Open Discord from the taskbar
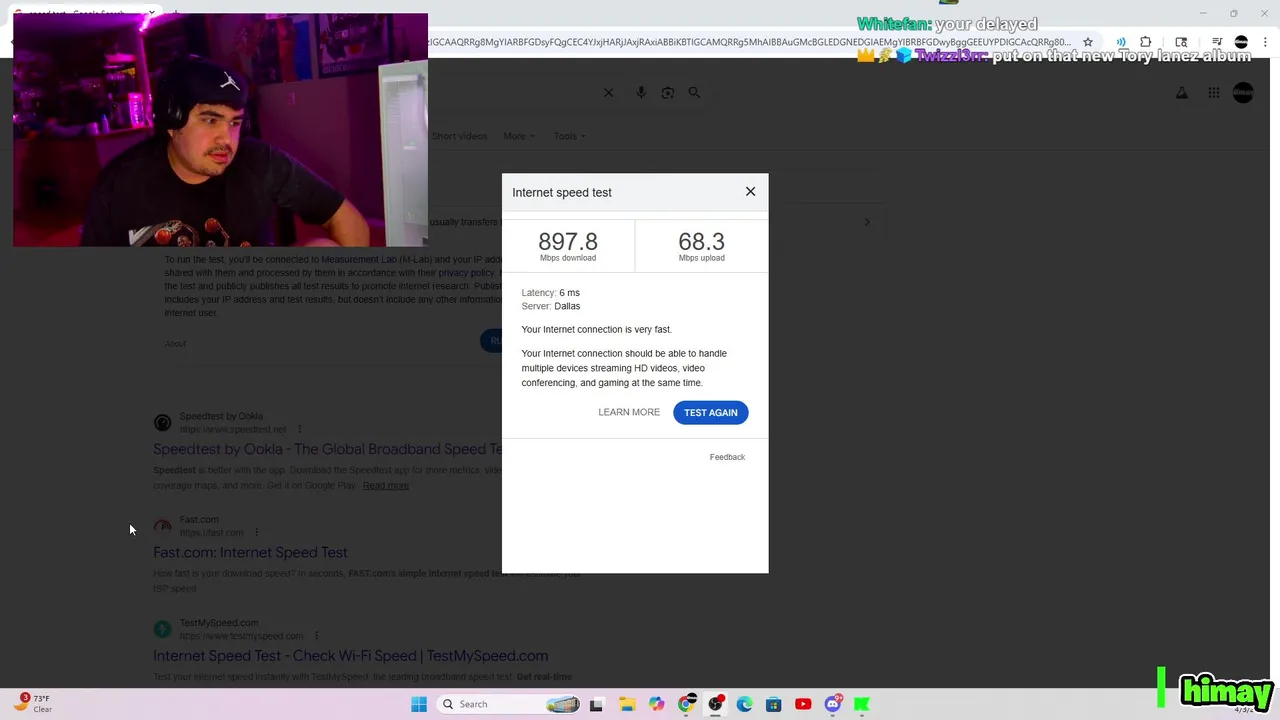 point(832,704)
